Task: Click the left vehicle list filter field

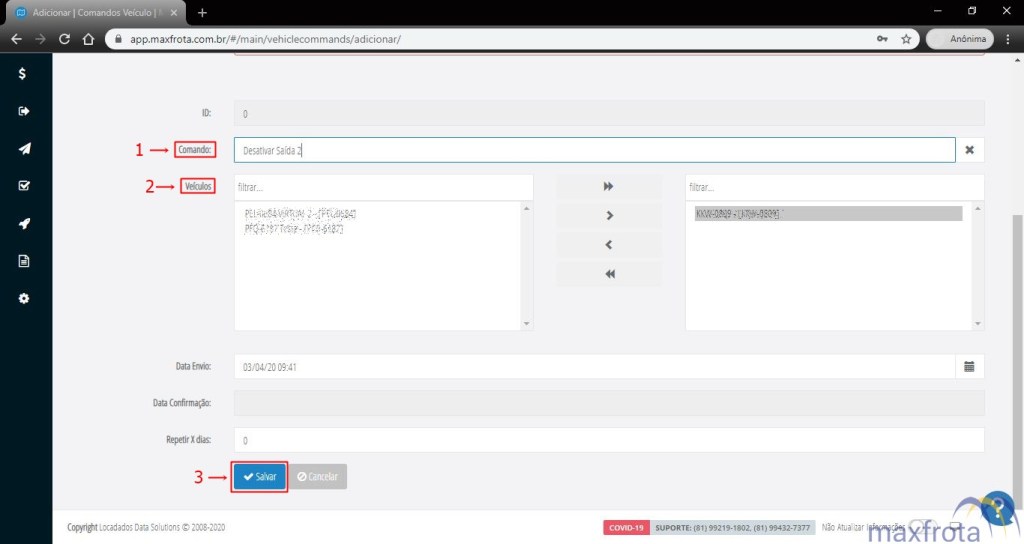Action: tap(383, 187)
